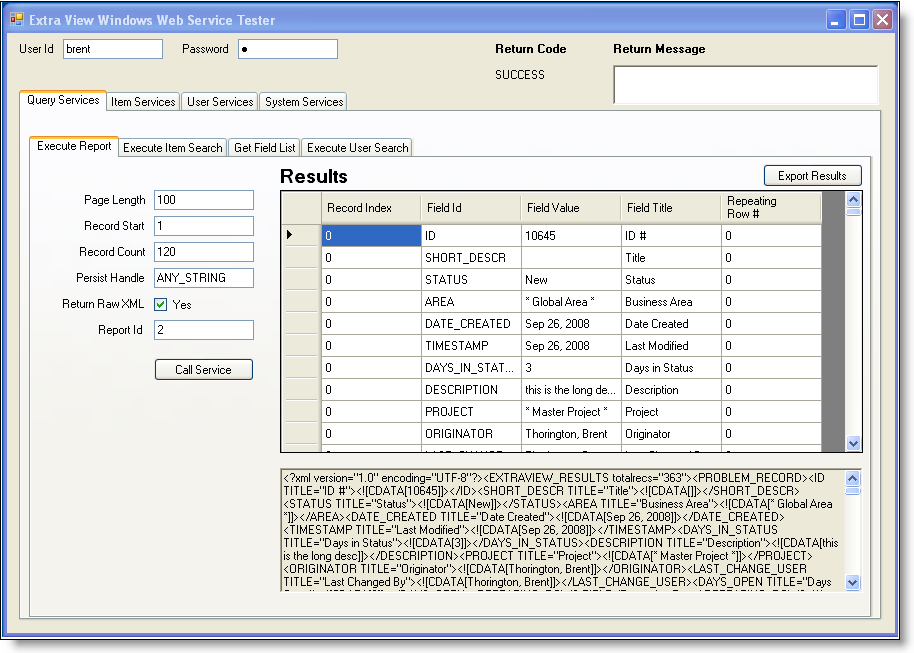Select the "Originator" field title cell

click(x=671, y=434)
